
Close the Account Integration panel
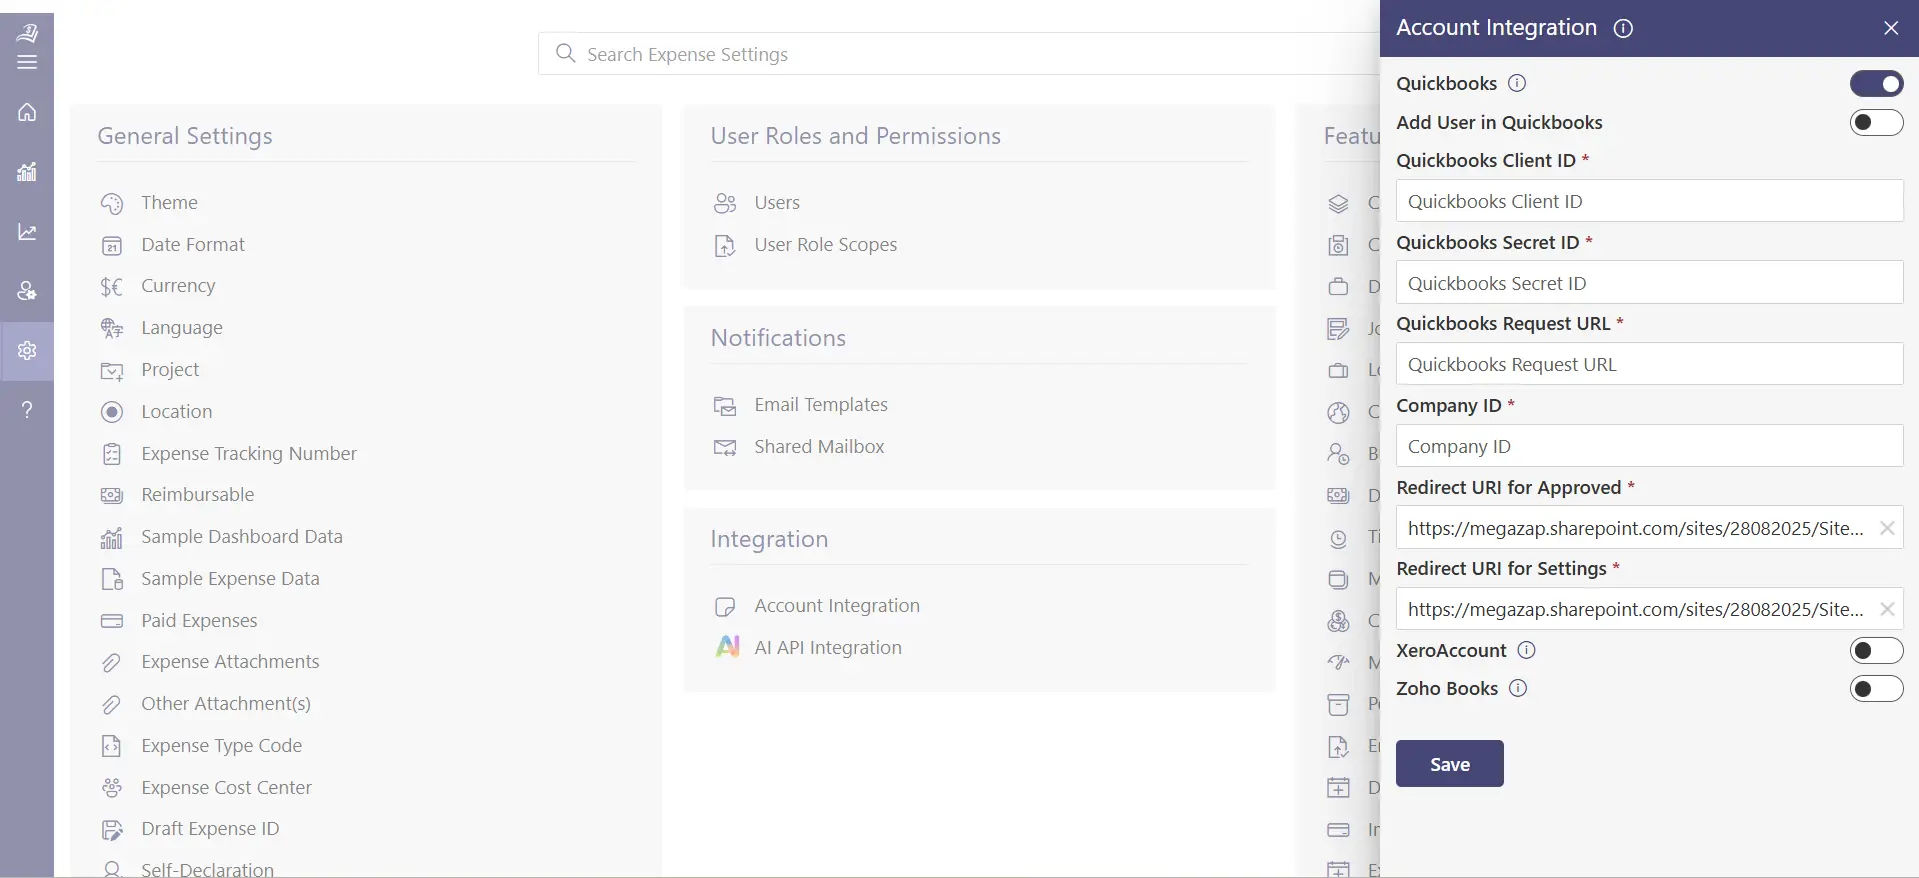1890,28
